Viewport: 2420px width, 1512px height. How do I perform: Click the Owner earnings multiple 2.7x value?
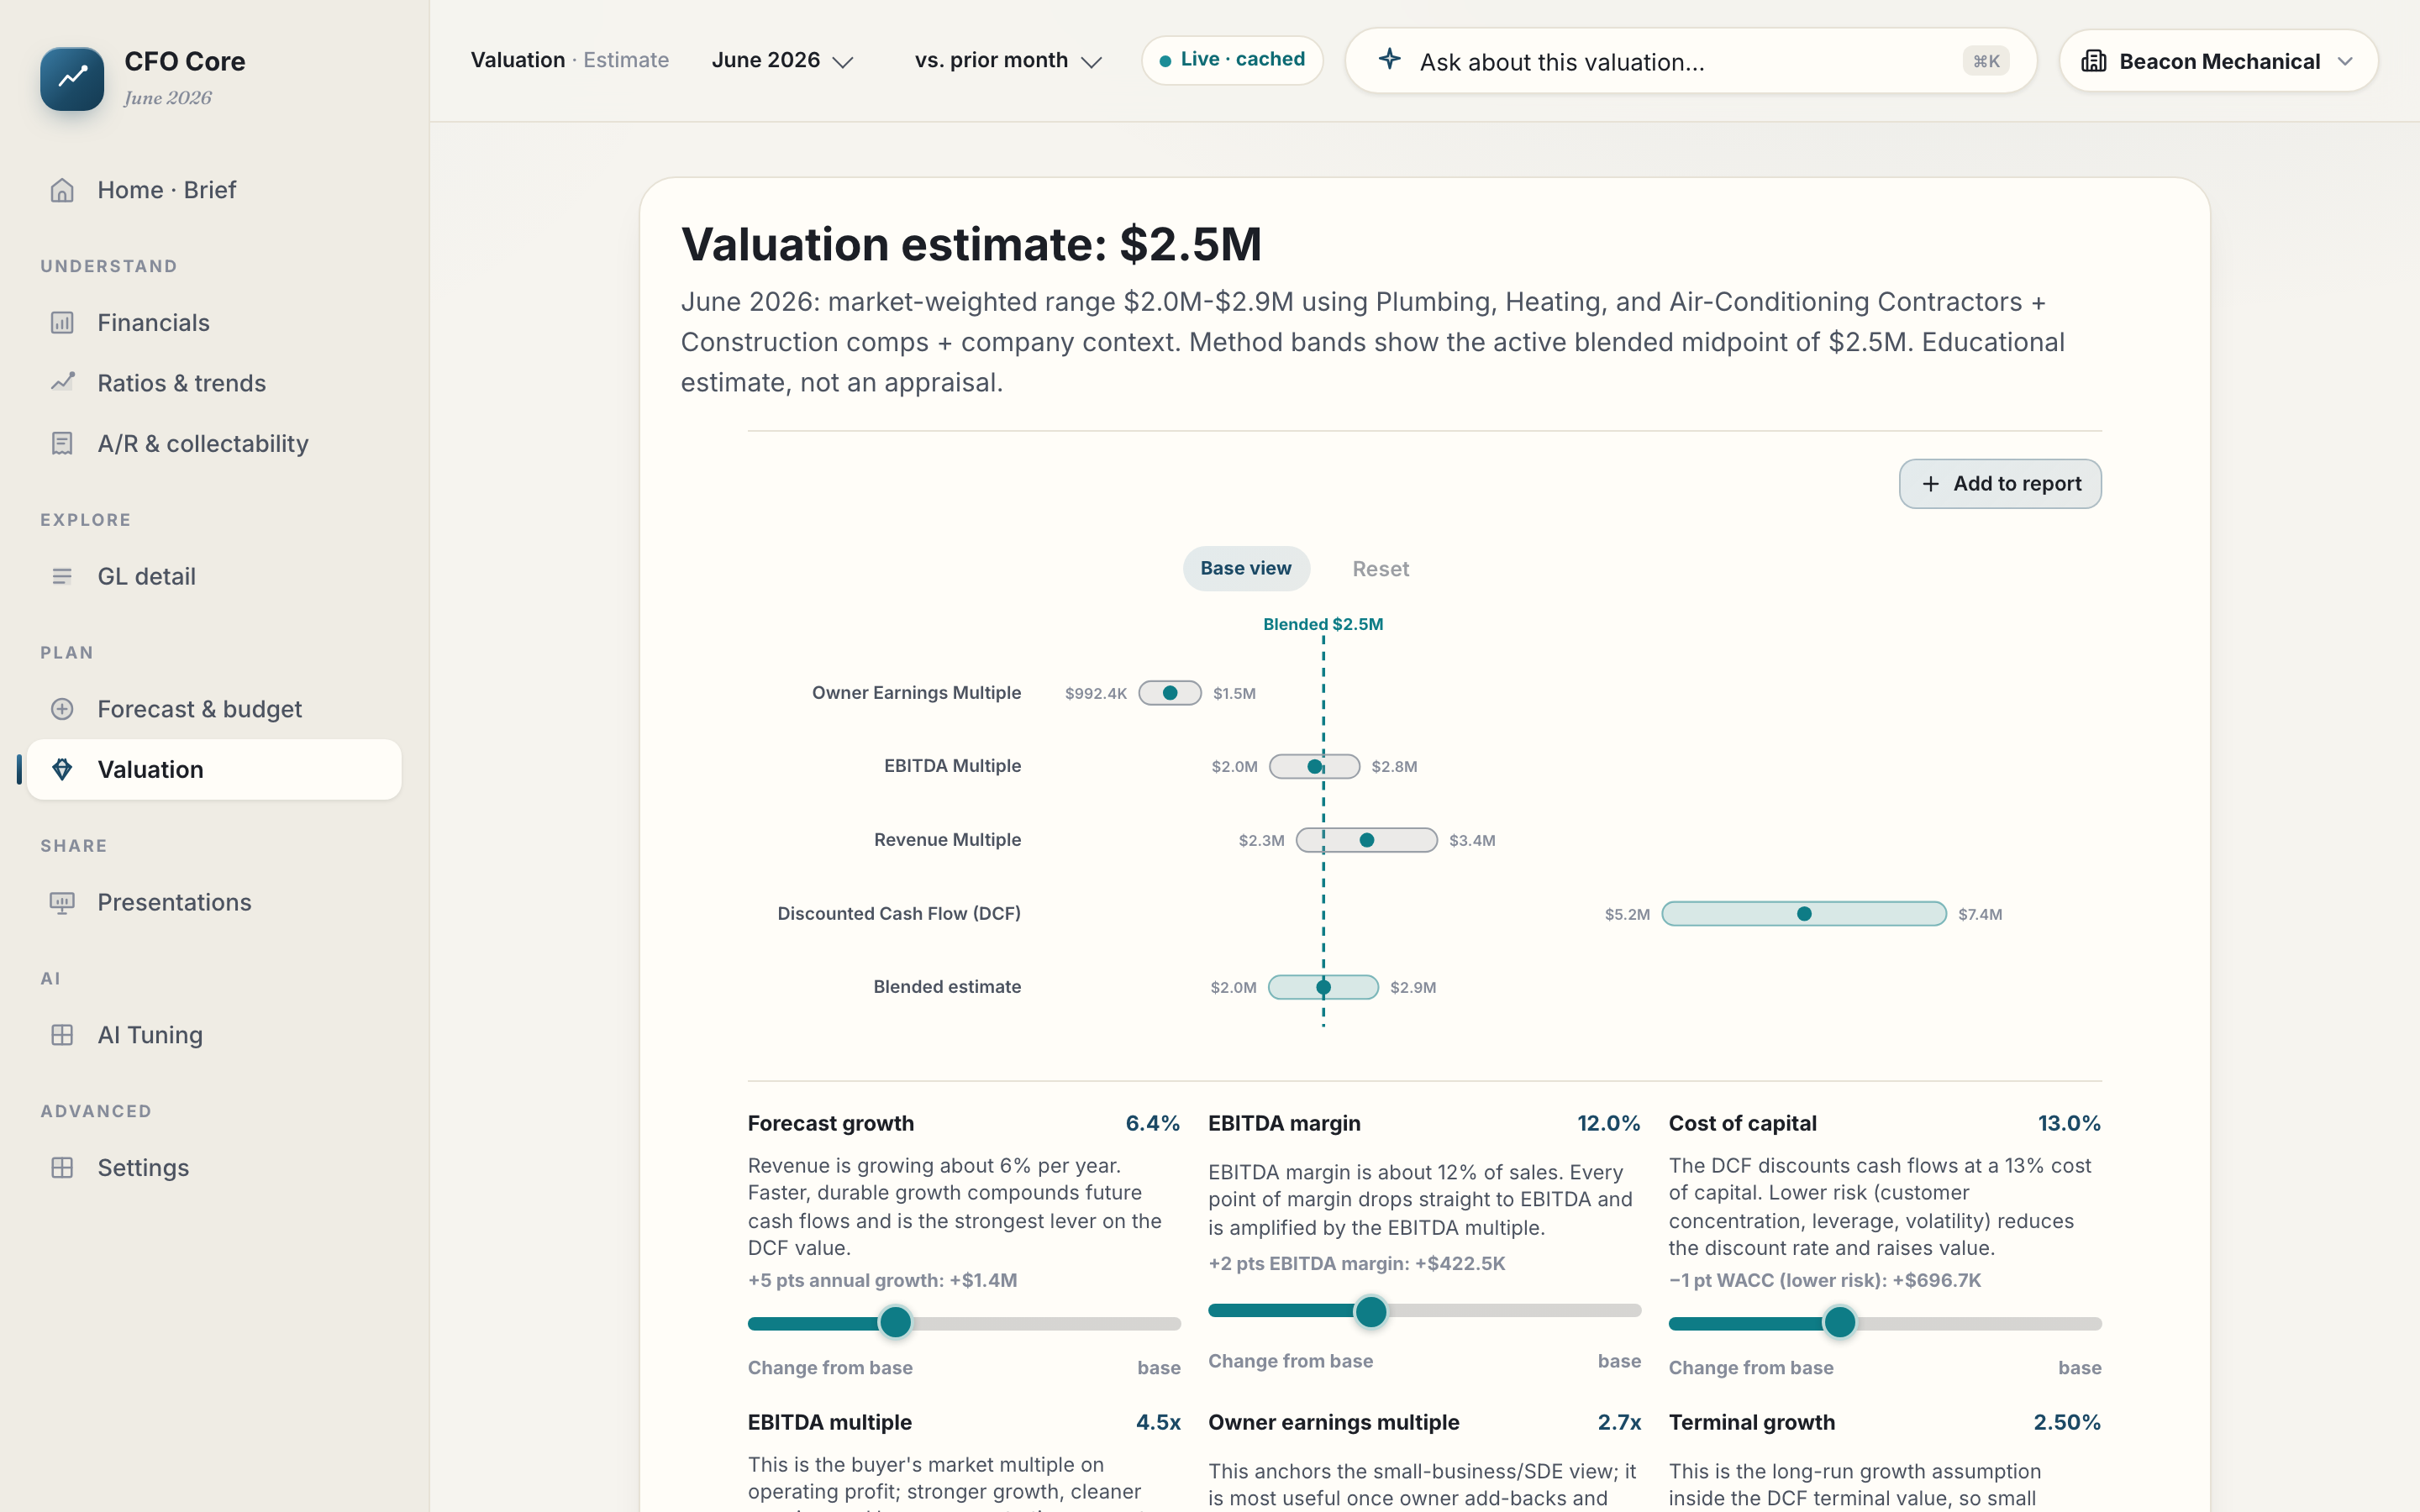(1619, 1422)
